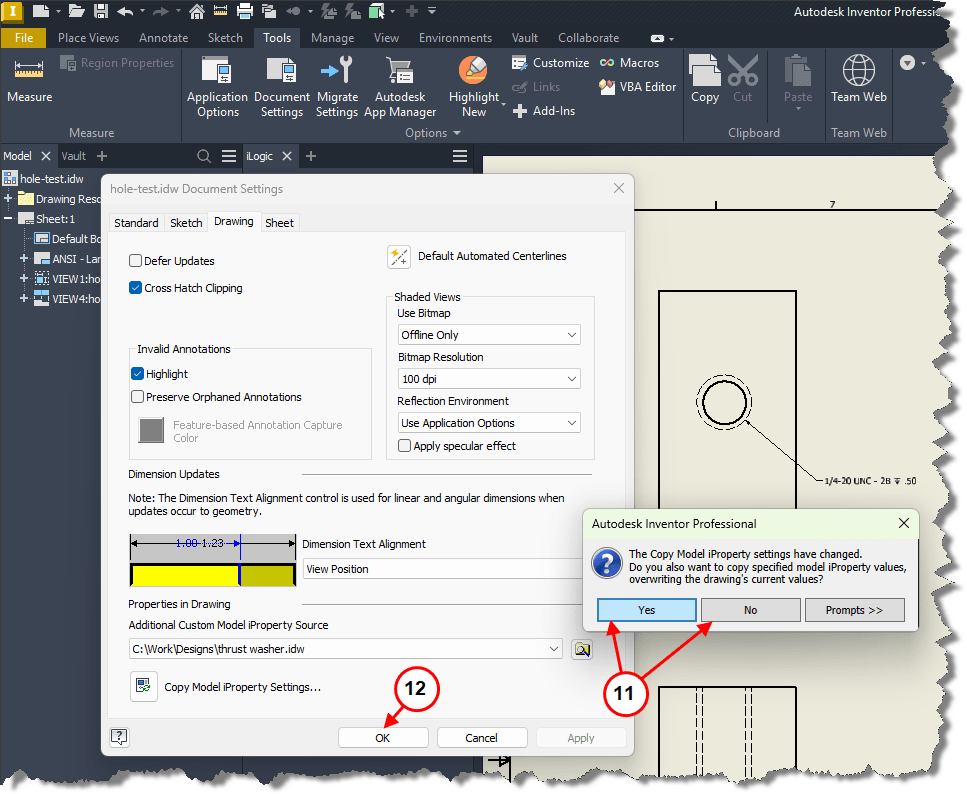967x794 pixels.
Task: Open the Bitmap Resolution dropdown
Action: pyautogui.click(x=489, y=379)
